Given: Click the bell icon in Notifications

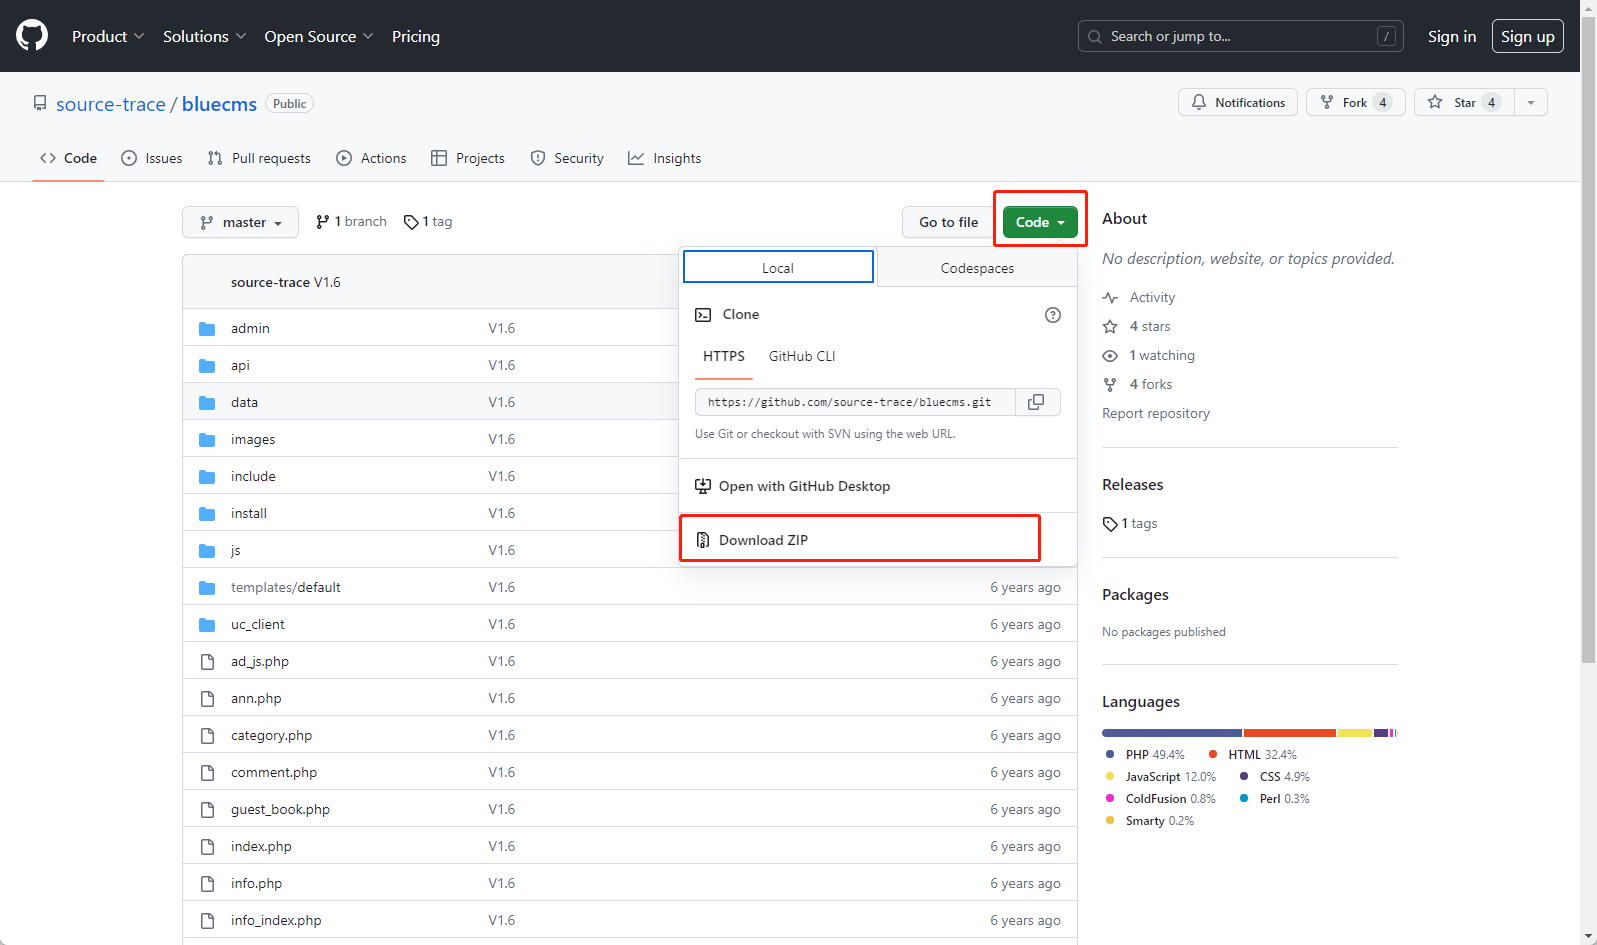Looking at the screenshot, I should point(1199,102).
